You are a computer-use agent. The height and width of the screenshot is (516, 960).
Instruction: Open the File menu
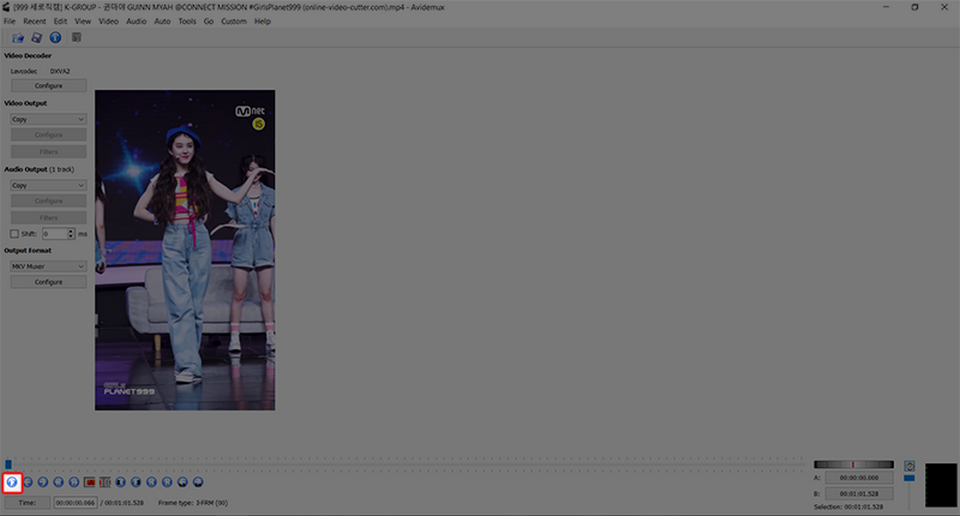point(10,21)
